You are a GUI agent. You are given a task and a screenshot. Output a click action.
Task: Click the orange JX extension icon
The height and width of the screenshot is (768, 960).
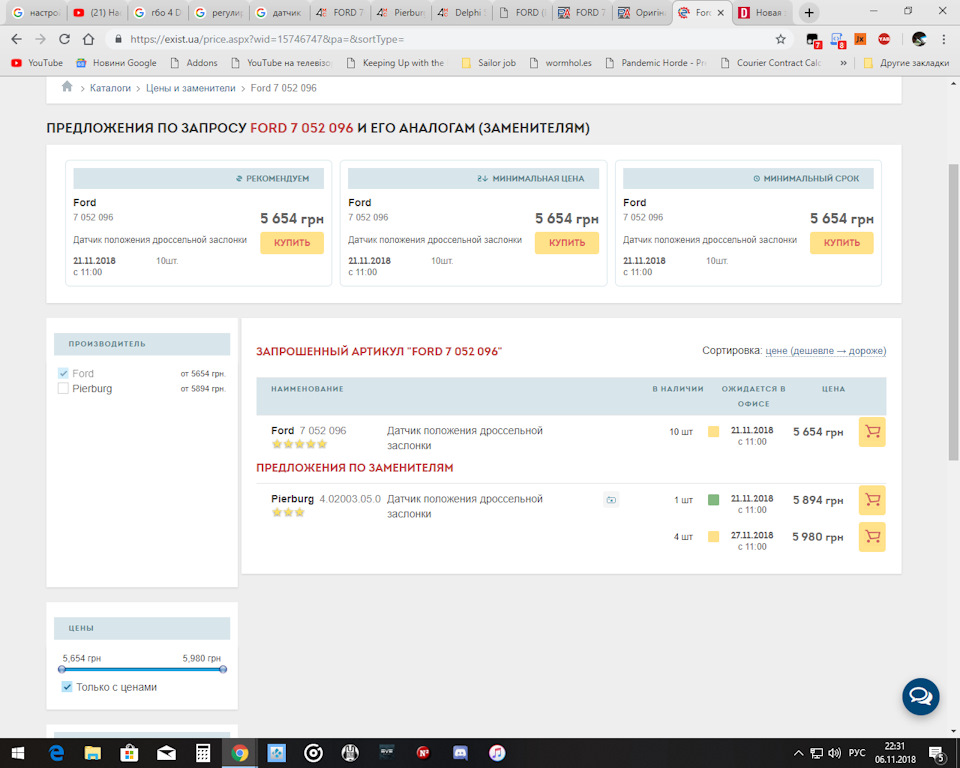coord(860,39)
